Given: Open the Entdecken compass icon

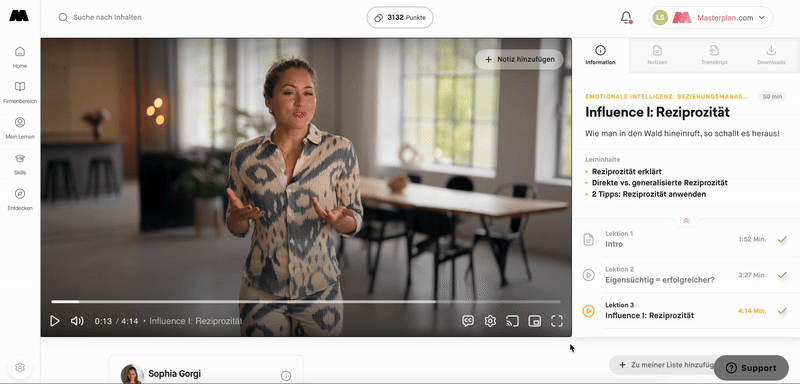Looking at the screenshot, I should pyautogui.click(x=20, y=194).
